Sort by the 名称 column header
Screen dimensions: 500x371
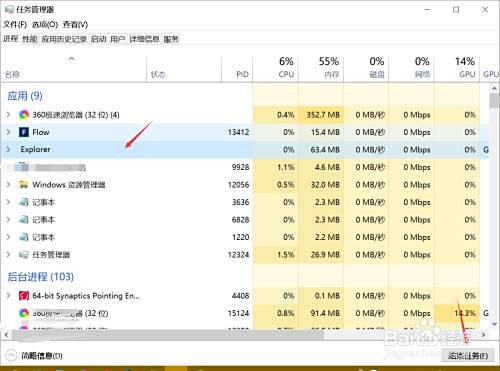73,69
